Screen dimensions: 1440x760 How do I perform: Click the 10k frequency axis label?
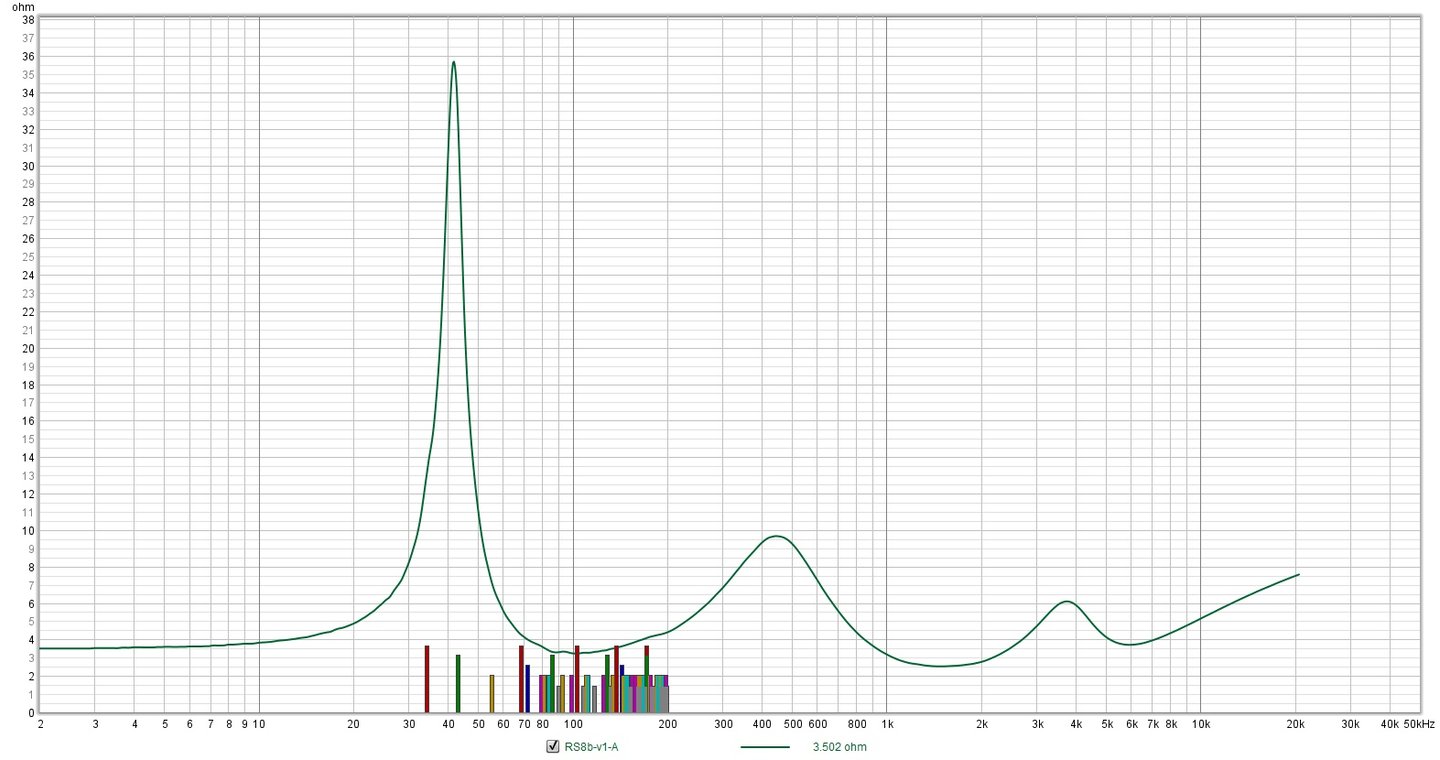point(1200,723)
